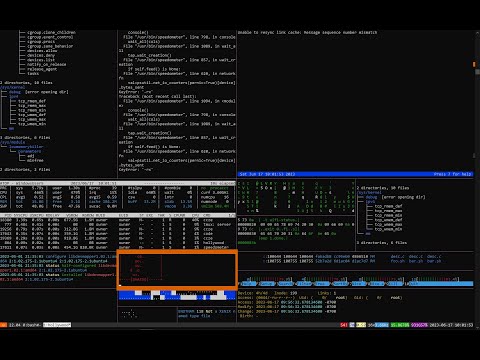
Task: Click the red updates-available indicator
Action: (344, 325)
